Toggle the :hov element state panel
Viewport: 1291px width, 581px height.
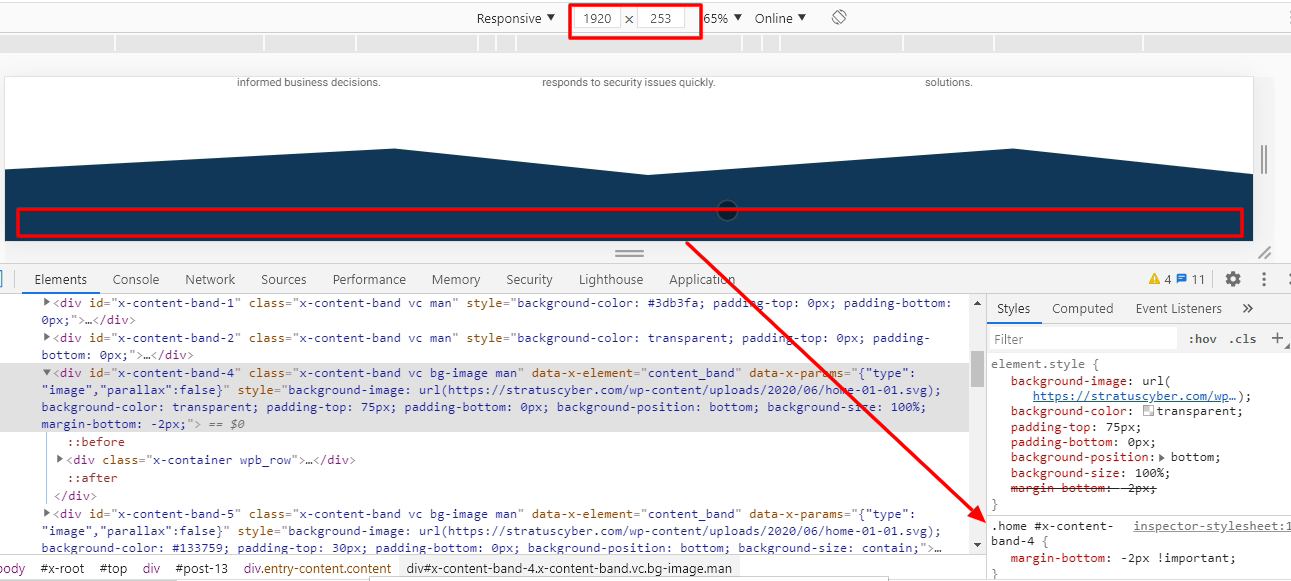(x=1202, y=339)
